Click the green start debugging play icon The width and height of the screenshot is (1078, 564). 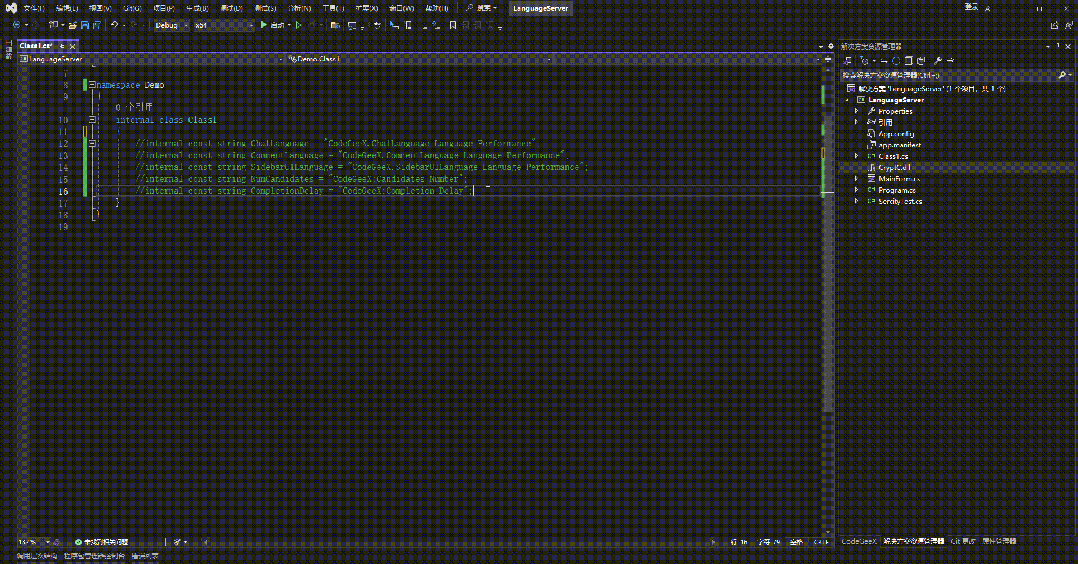click(x=263, y=25)
